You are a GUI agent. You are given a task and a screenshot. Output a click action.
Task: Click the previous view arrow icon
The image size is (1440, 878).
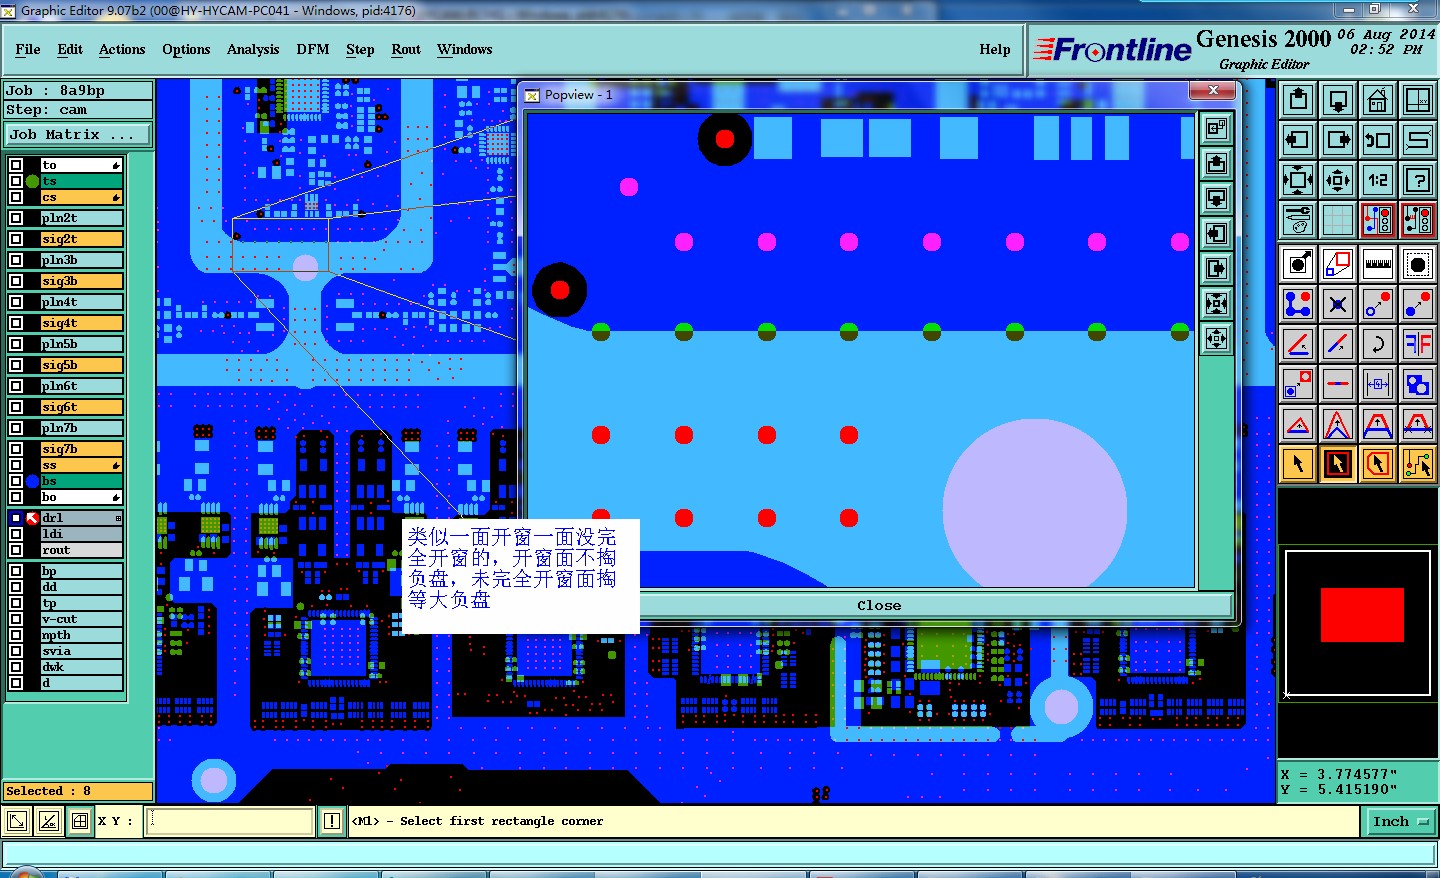point(1378,140)
